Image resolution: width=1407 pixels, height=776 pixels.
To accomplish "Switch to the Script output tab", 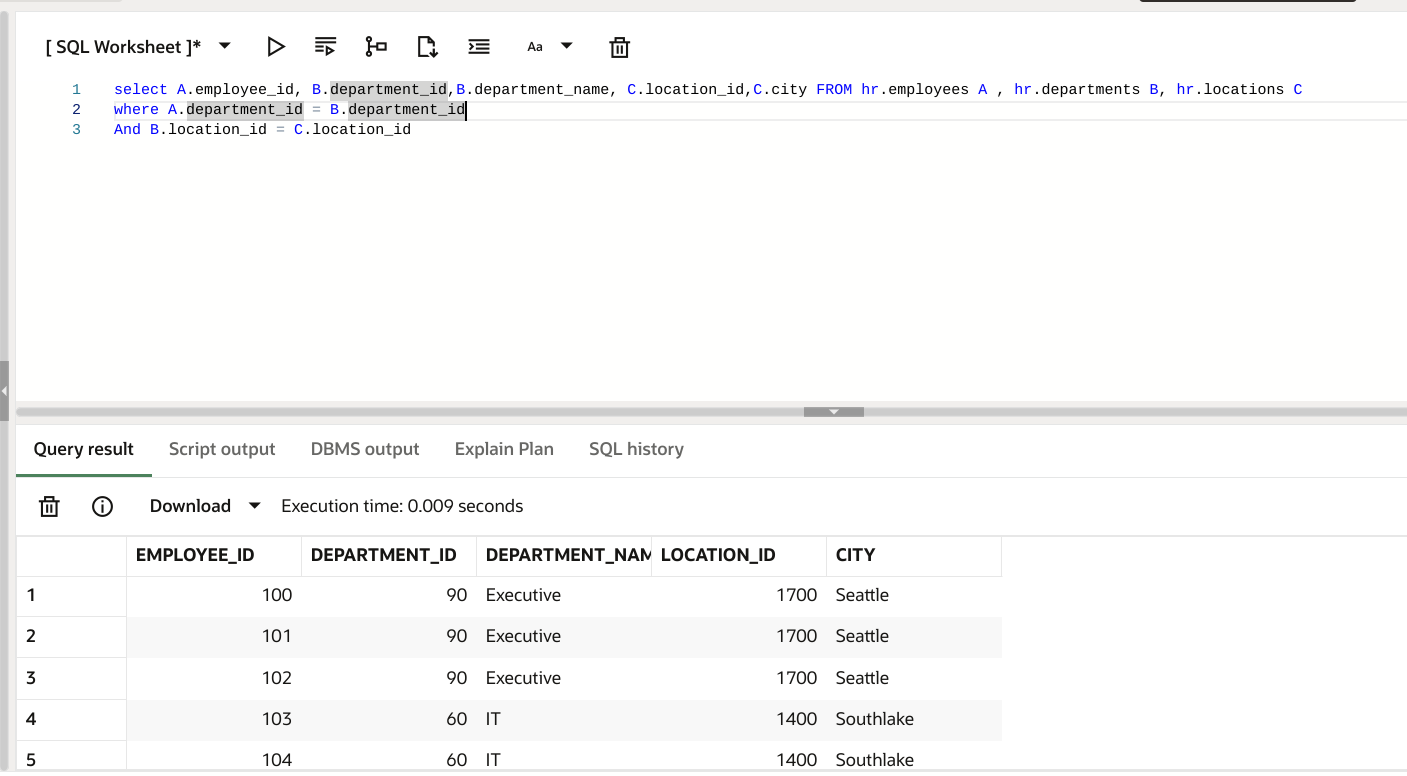I will click(222, 449).
